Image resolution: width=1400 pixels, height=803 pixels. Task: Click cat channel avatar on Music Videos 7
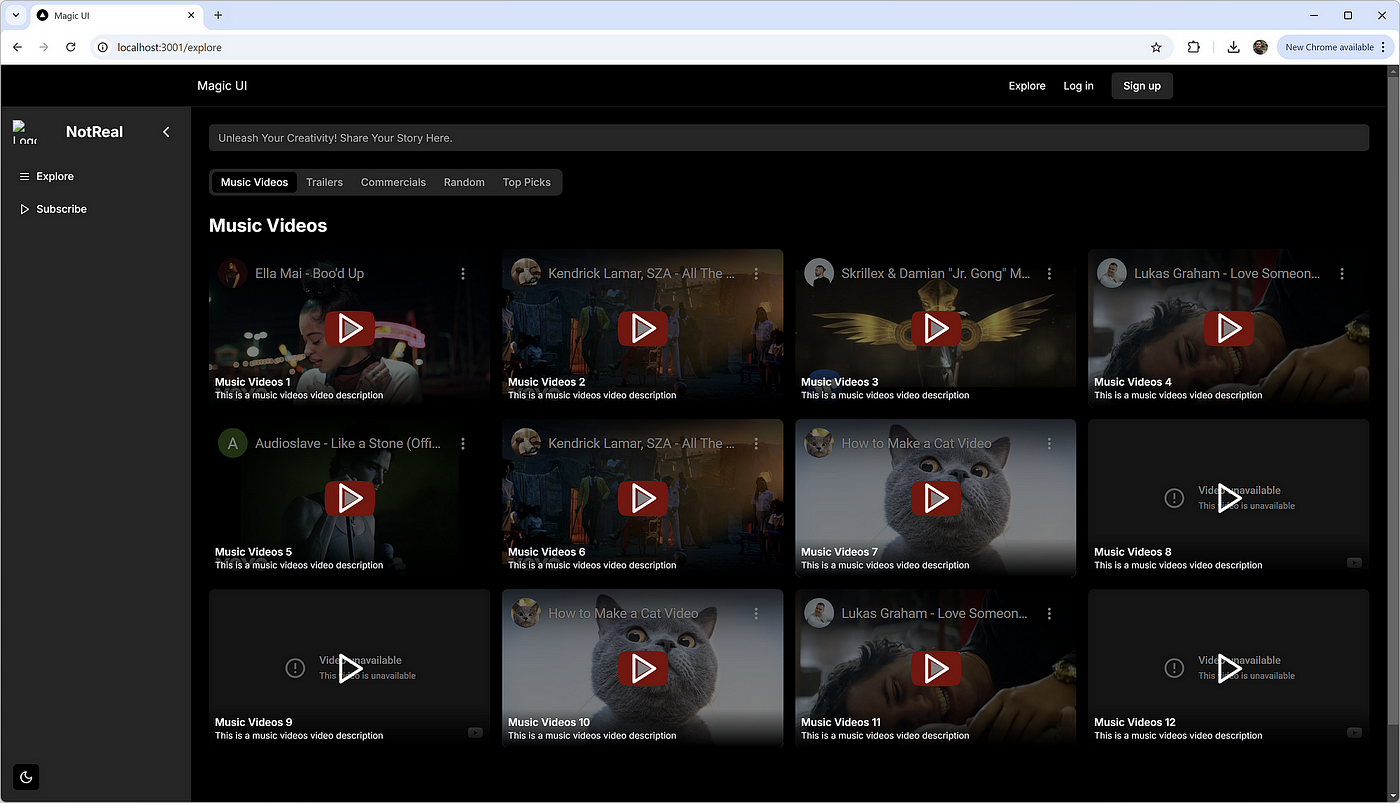[819, 443]
